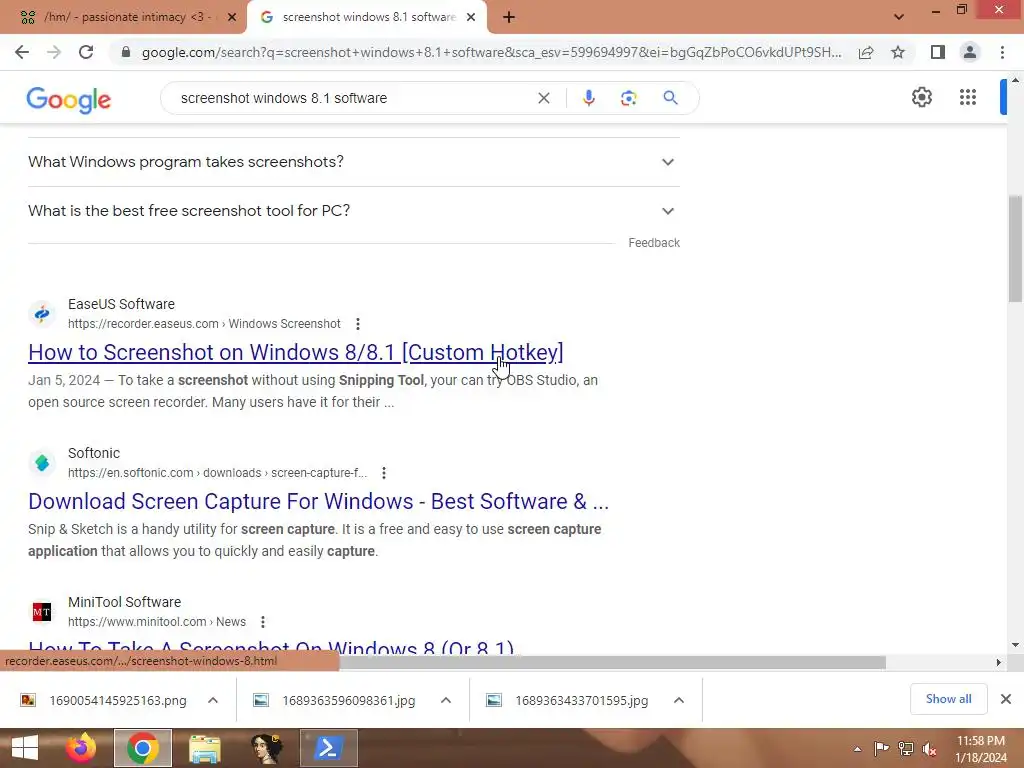Open Windows Start menu
This screenshot has height=768, width=1024.
(25, 748)
